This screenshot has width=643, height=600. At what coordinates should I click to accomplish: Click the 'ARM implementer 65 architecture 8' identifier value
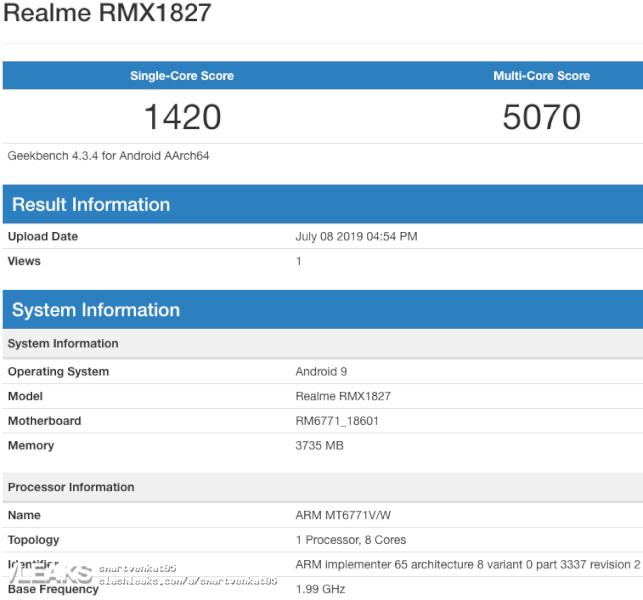click(468, 565)
